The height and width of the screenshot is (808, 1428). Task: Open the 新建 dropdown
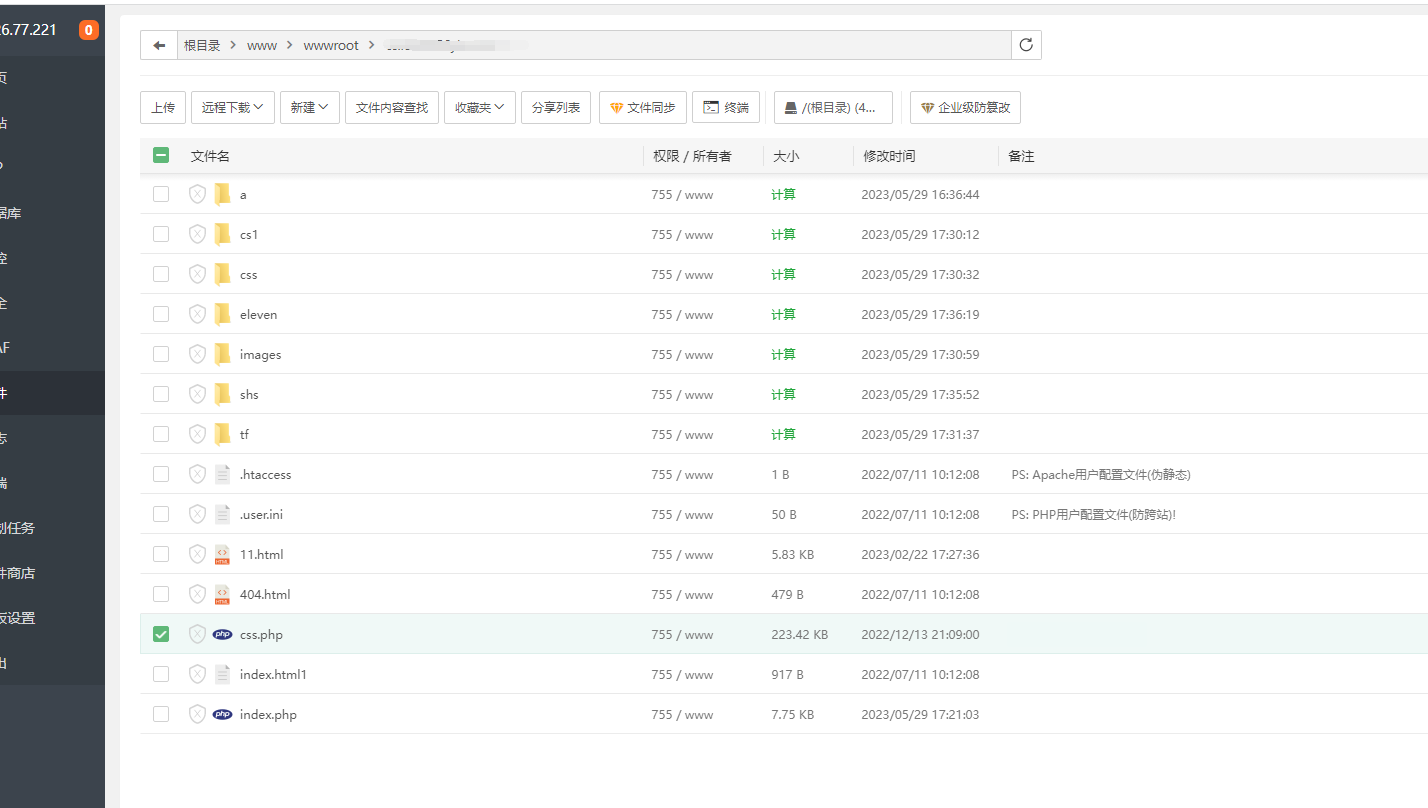pos(310,107)
